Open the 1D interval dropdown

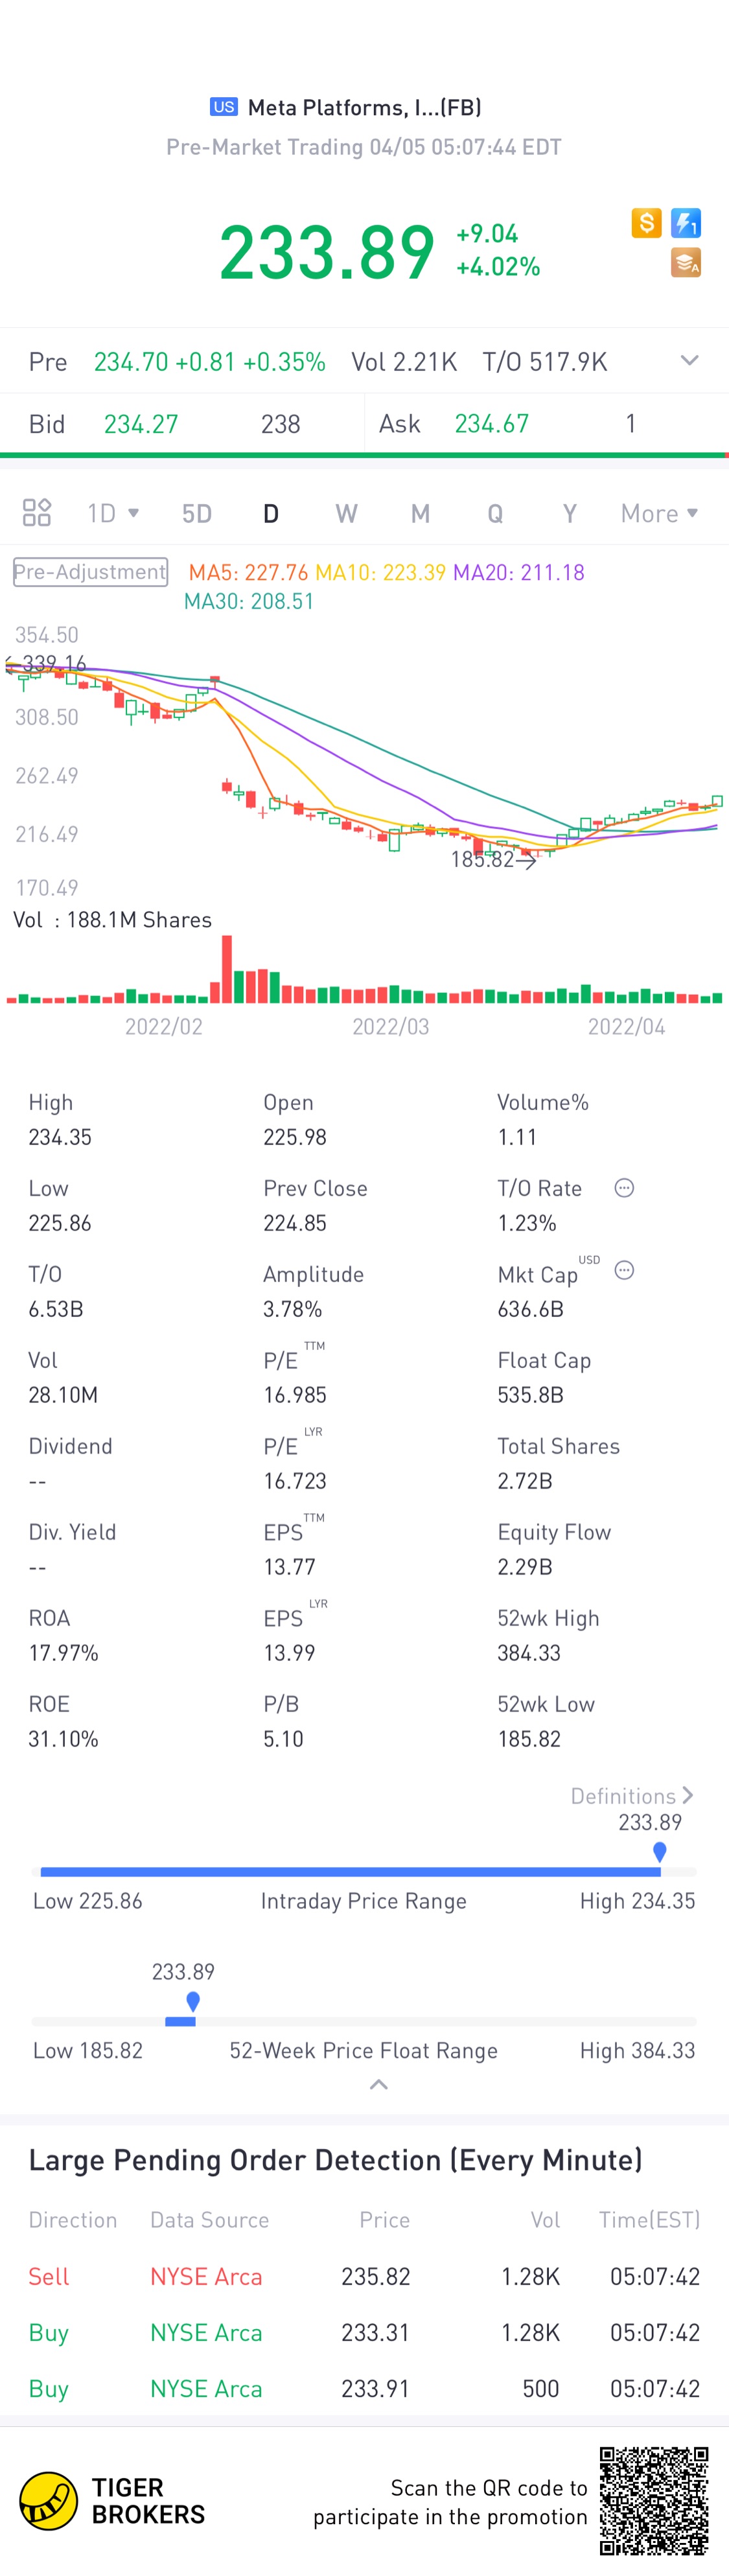click(x=113, y=513)
